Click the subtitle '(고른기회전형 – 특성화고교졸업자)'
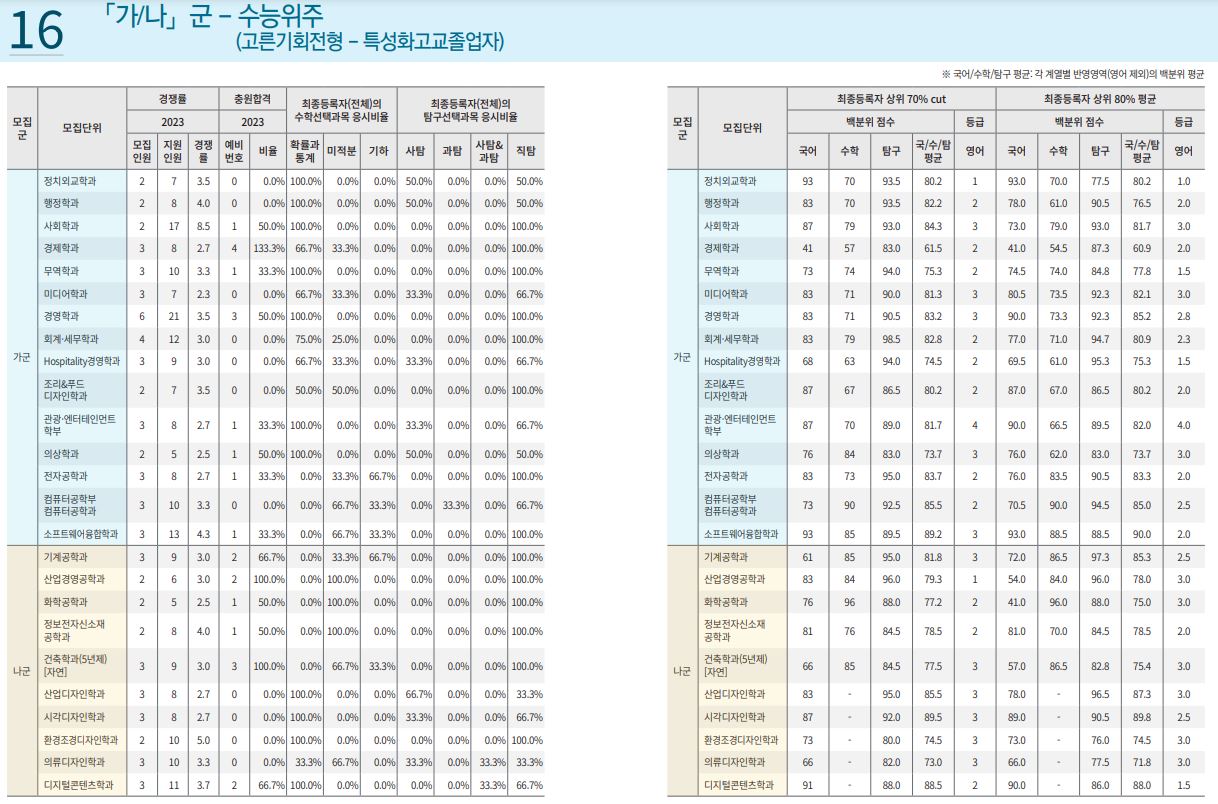1218x804 pixels. 370,42
